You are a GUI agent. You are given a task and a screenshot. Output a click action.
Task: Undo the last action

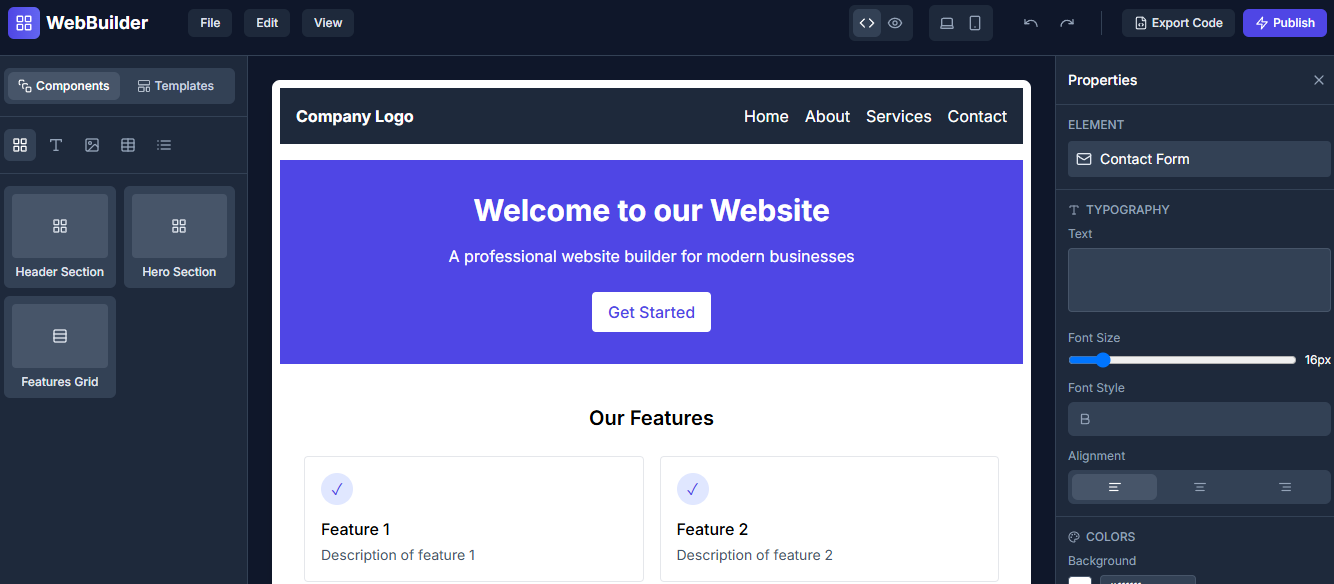1031,23
